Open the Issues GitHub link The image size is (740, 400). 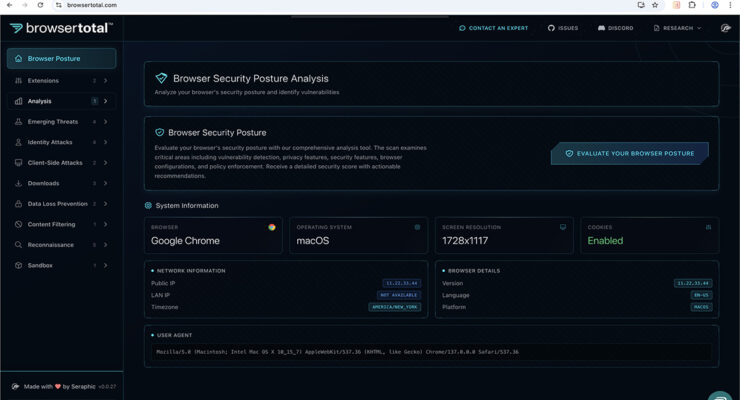(x=563, y=28)
